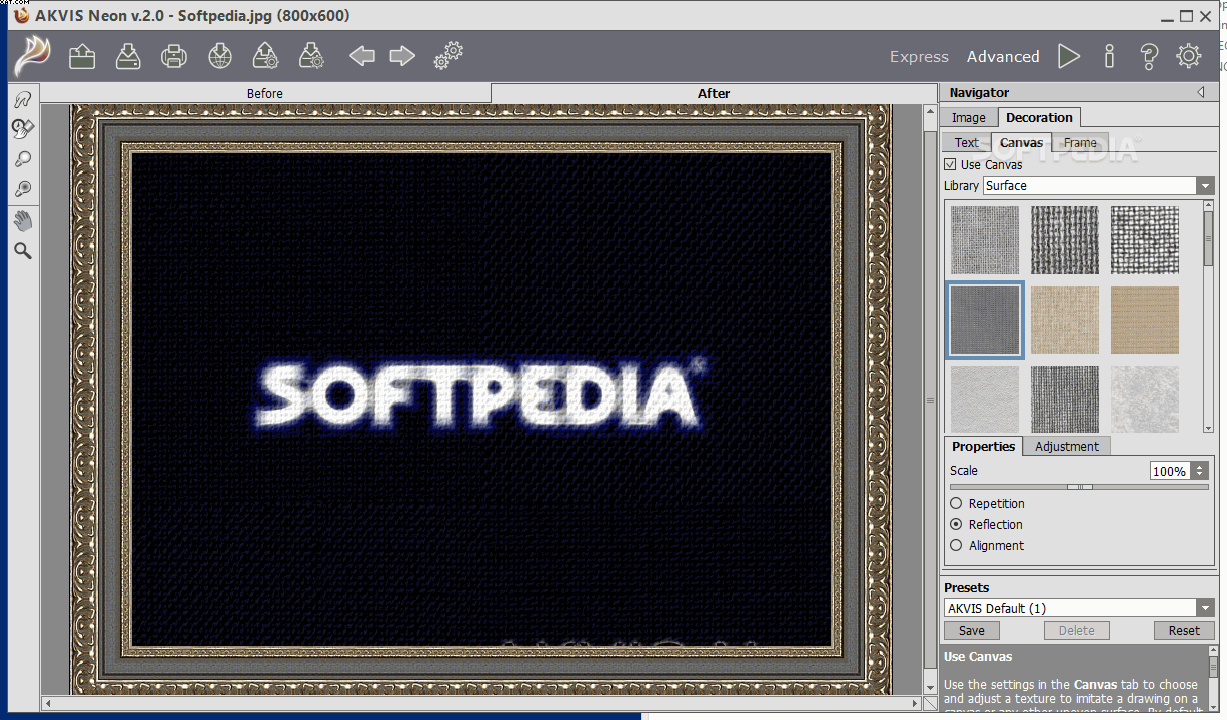Click the Save preset button

972,630
